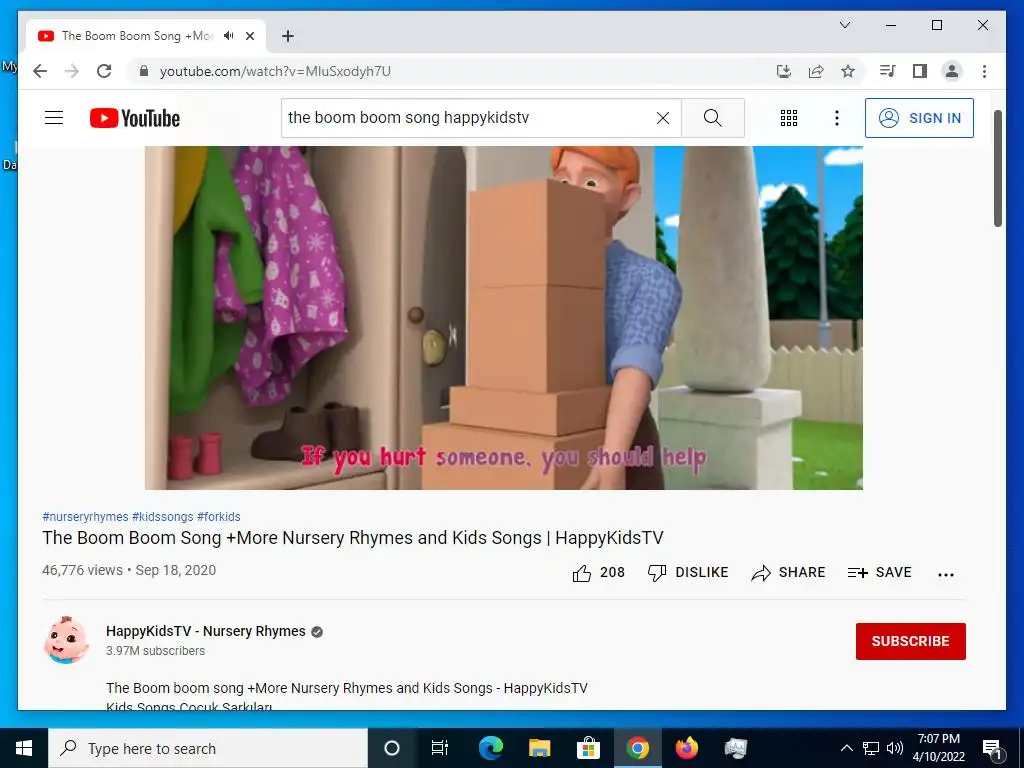Open volume control in system tray
1024x768 pixels.
tap(895, 748)
